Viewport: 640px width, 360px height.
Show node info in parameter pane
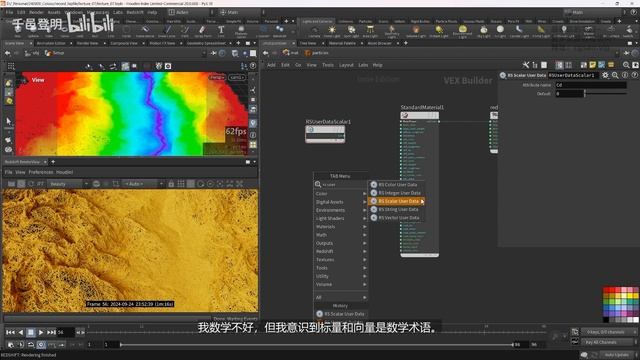[x=625, y=75]
